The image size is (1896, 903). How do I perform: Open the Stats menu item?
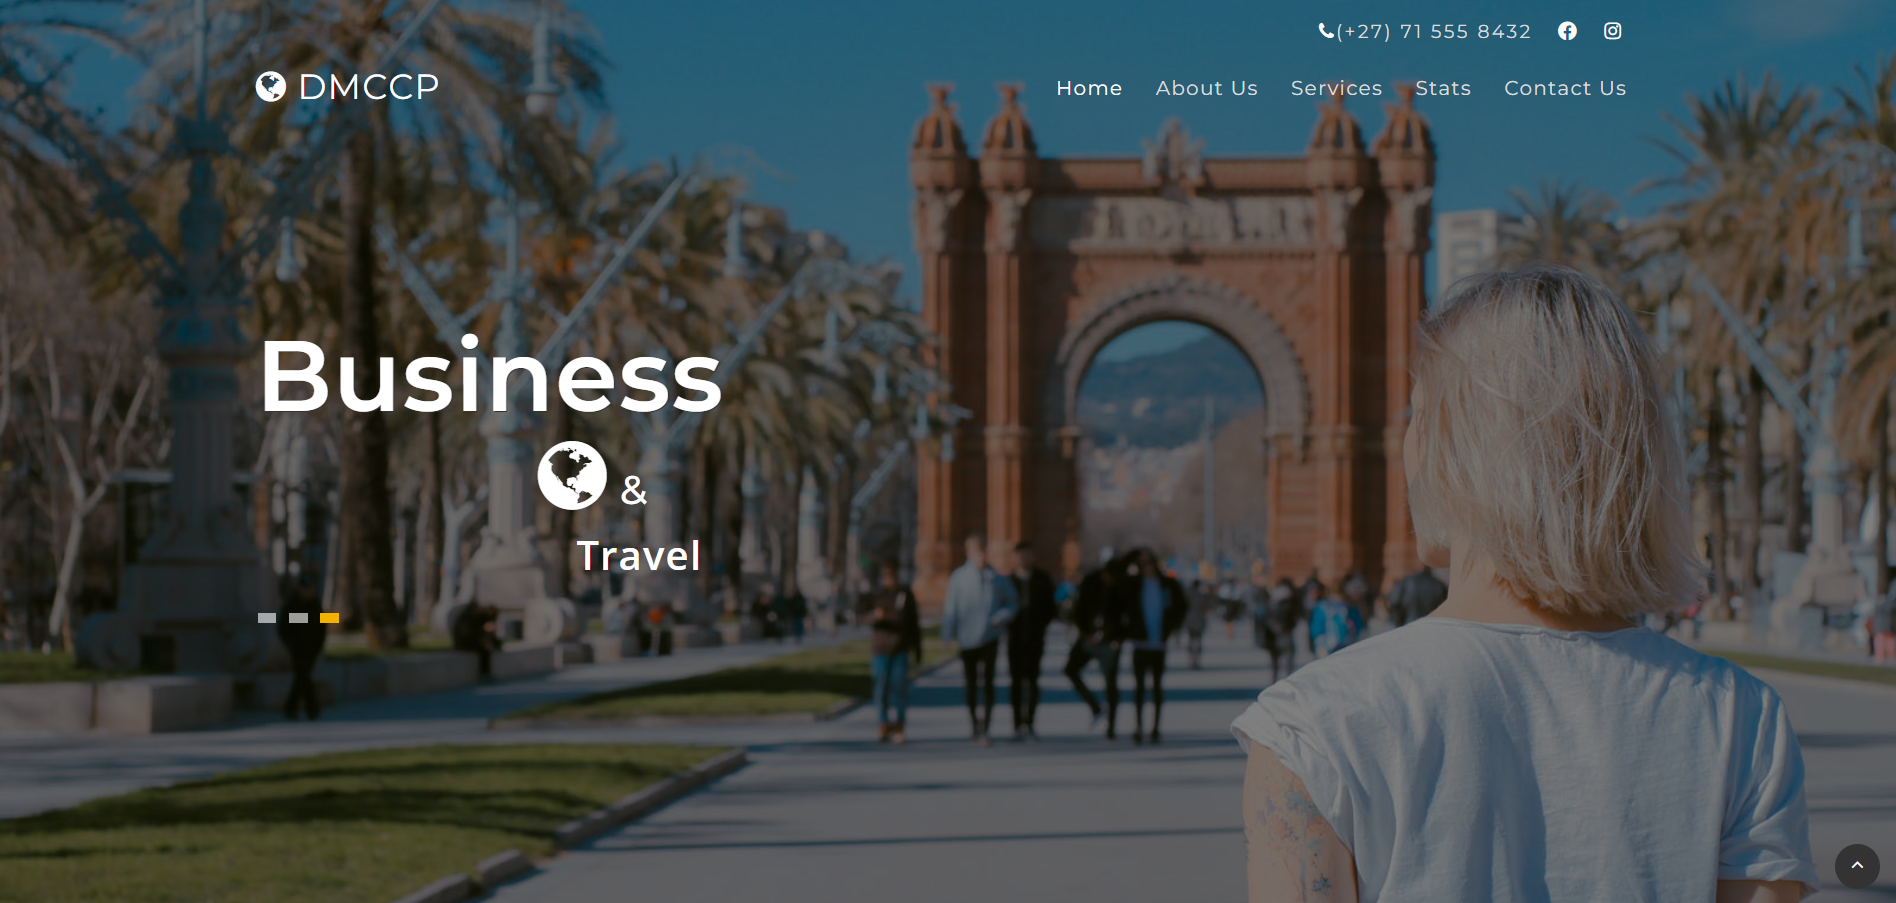(1443, 88)
